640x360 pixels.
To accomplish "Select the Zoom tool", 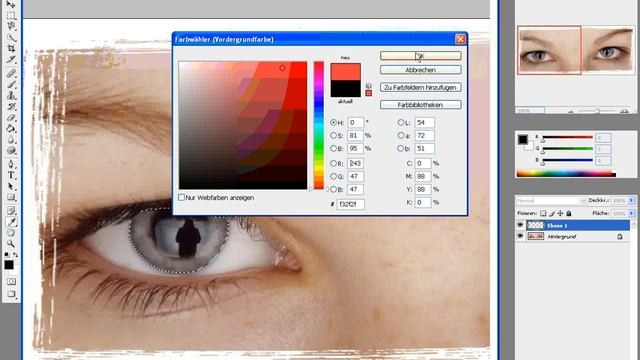I will pyautogui.click(x=11, y=244).
